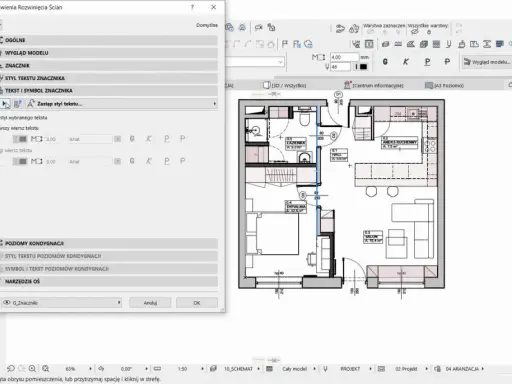Click the roof tool icon in toolbar
512x384 pixels.
(x=411, y=44)
